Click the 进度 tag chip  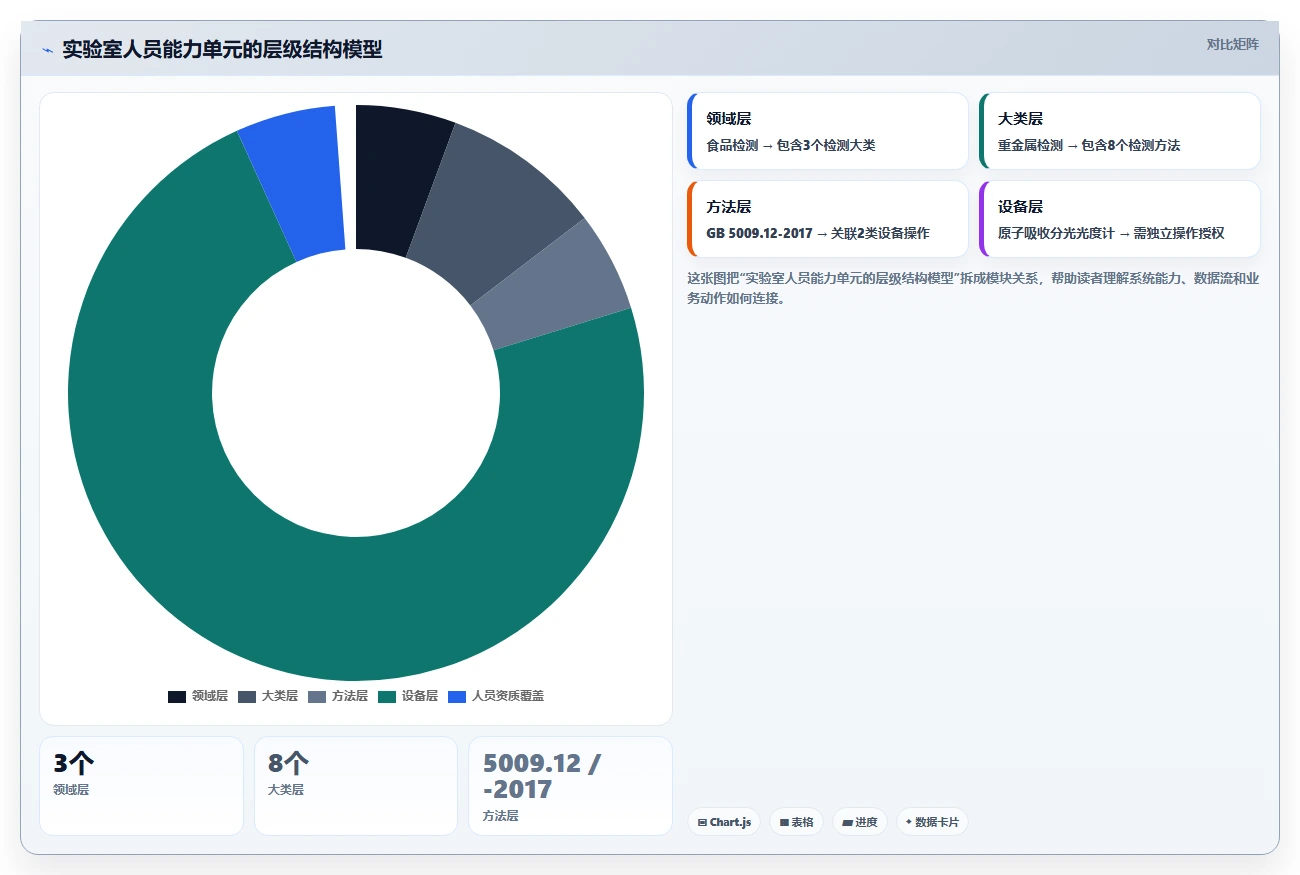tap(860, 822)
